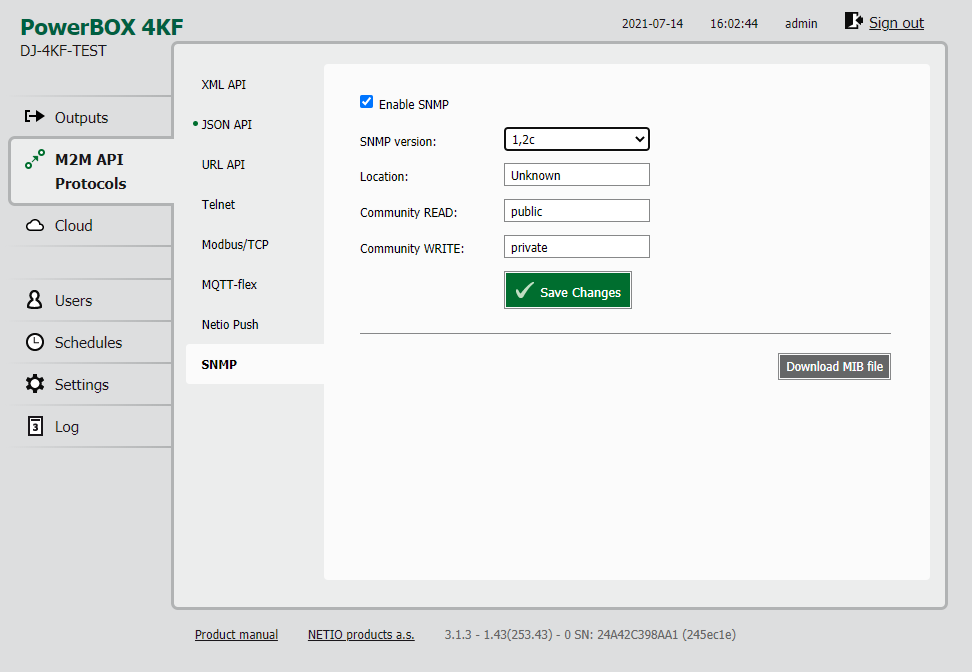The height and width of the screenshot is (672, 972).
Task: Click into the Location text field
Action: [x=577, y=175]
